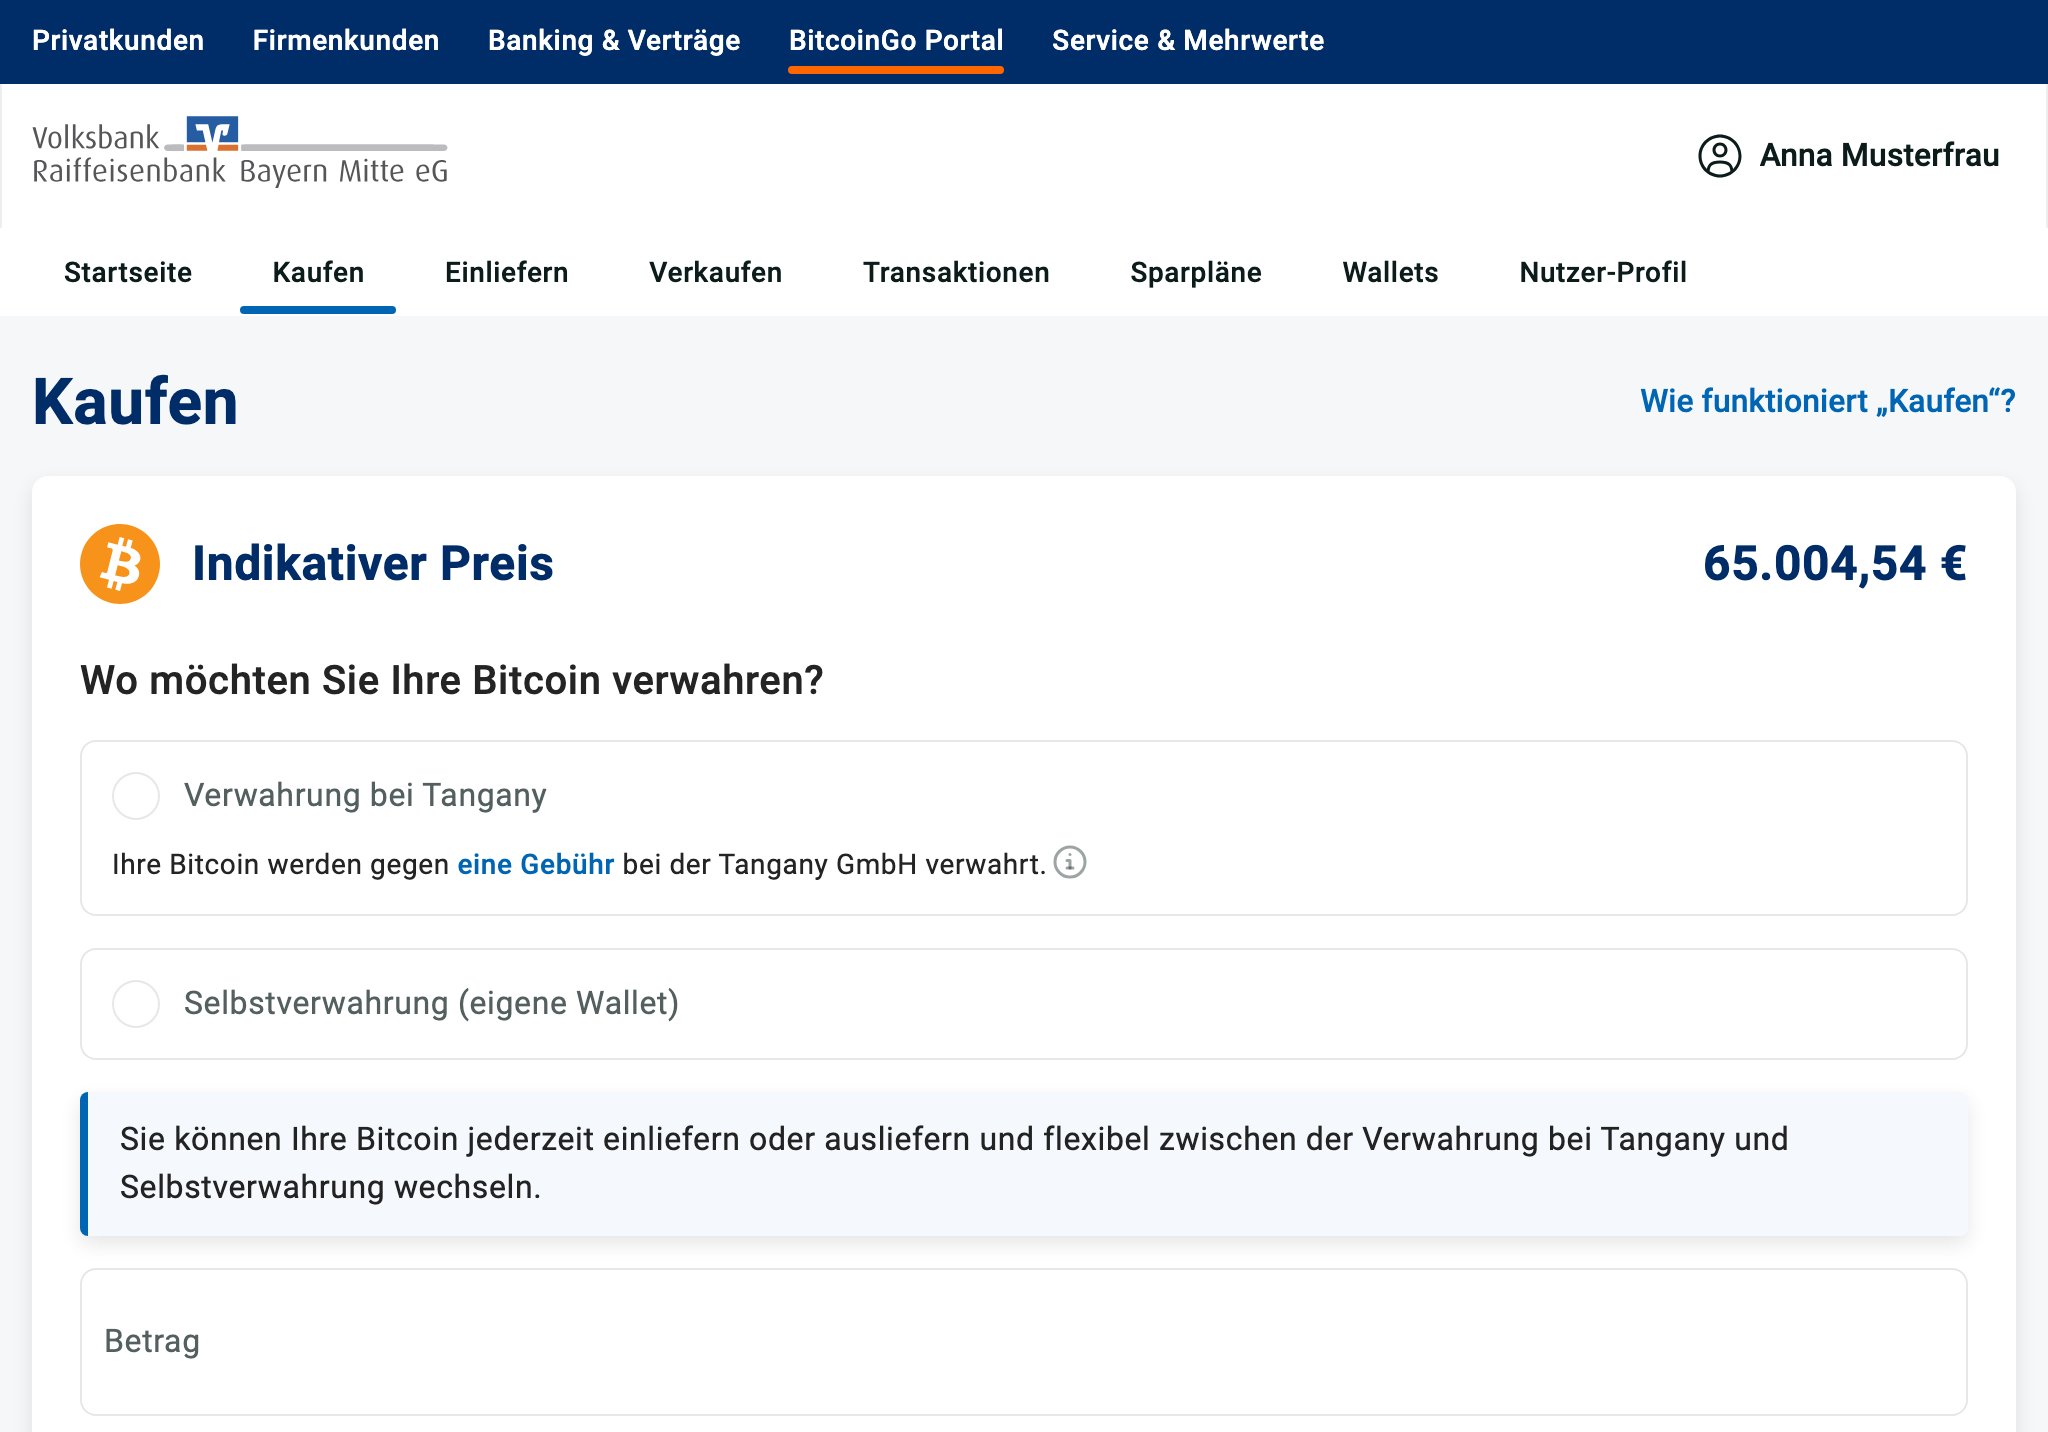Click the info icon beside Tangany text

click(x=1070, y=862)
